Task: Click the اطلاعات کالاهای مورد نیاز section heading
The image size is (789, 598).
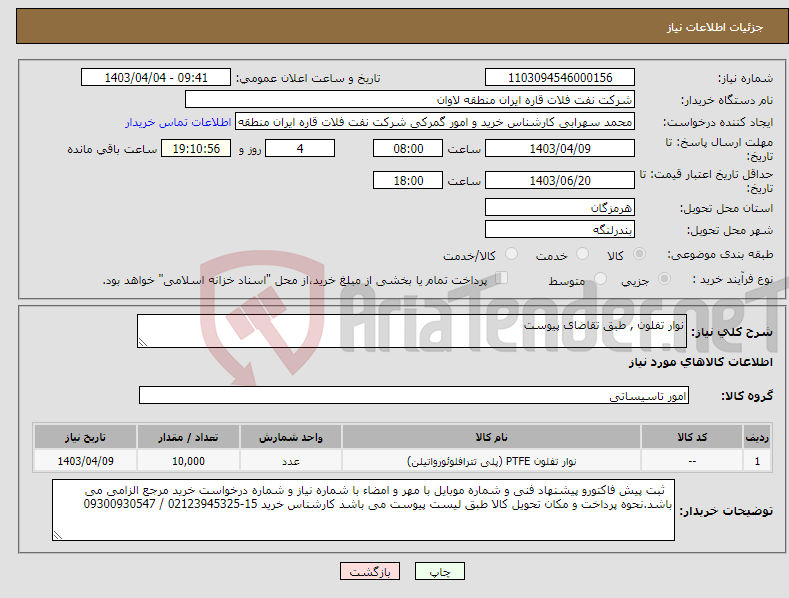Action: [x=700, y=362]
